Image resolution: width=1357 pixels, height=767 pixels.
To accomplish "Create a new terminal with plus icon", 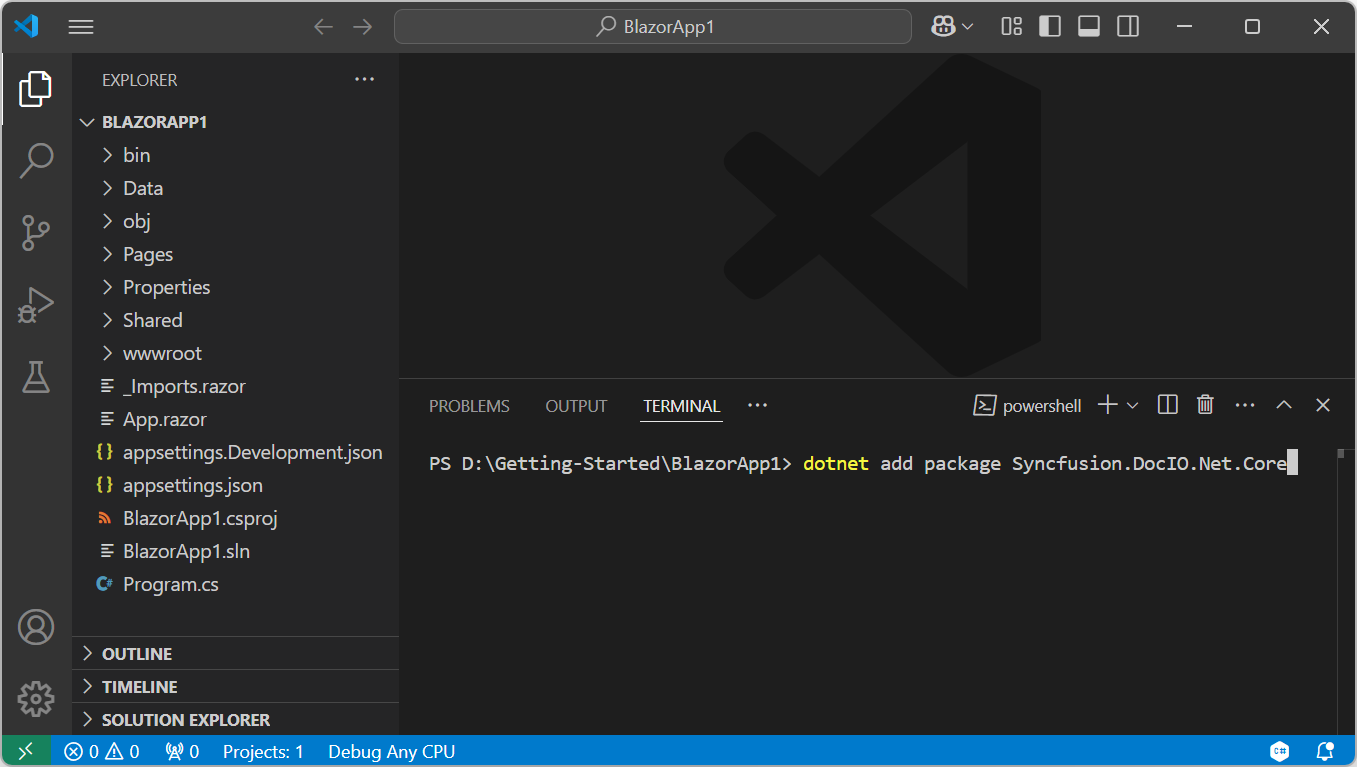I will [1107, 405].
